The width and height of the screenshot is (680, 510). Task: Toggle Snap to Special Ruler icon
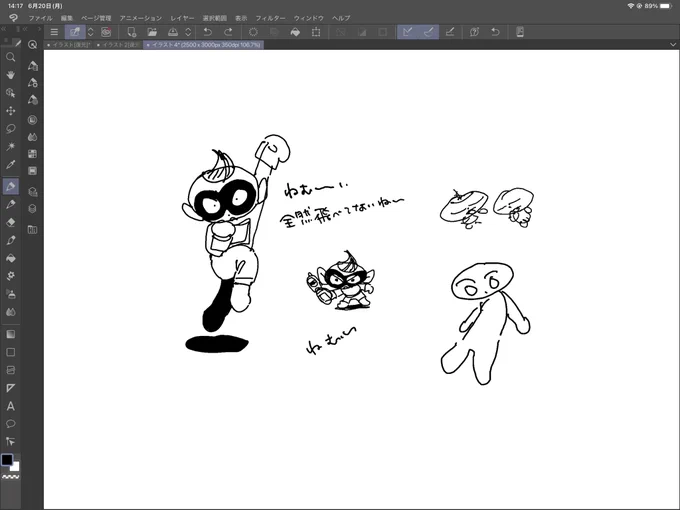tap(428, 32)
